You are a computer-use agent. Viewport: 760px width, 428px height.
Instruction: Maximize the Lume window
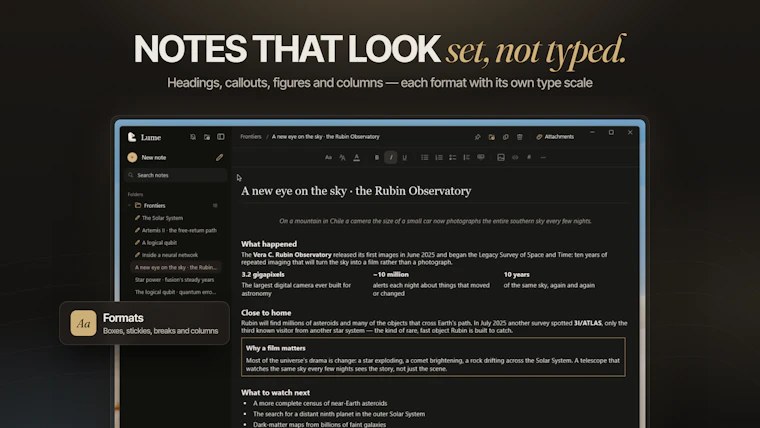coord(611,132)
